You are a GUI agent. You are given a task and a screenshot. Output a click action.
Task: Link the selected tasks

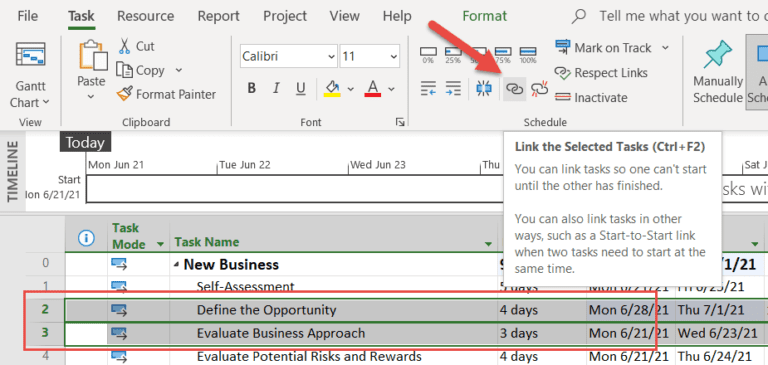point(514,89)
